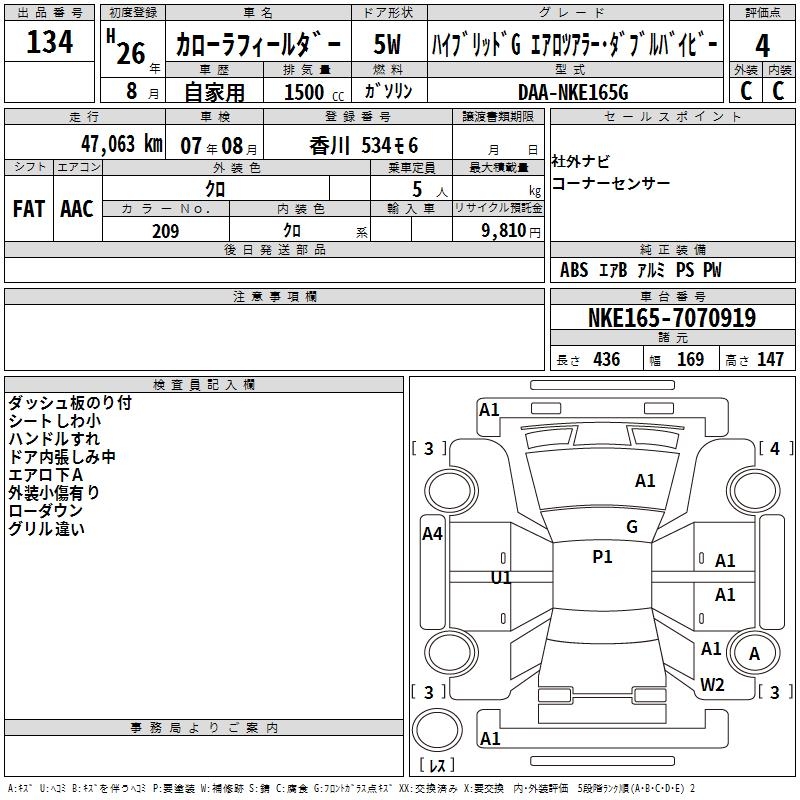Select the color number 209

[166, 231]
